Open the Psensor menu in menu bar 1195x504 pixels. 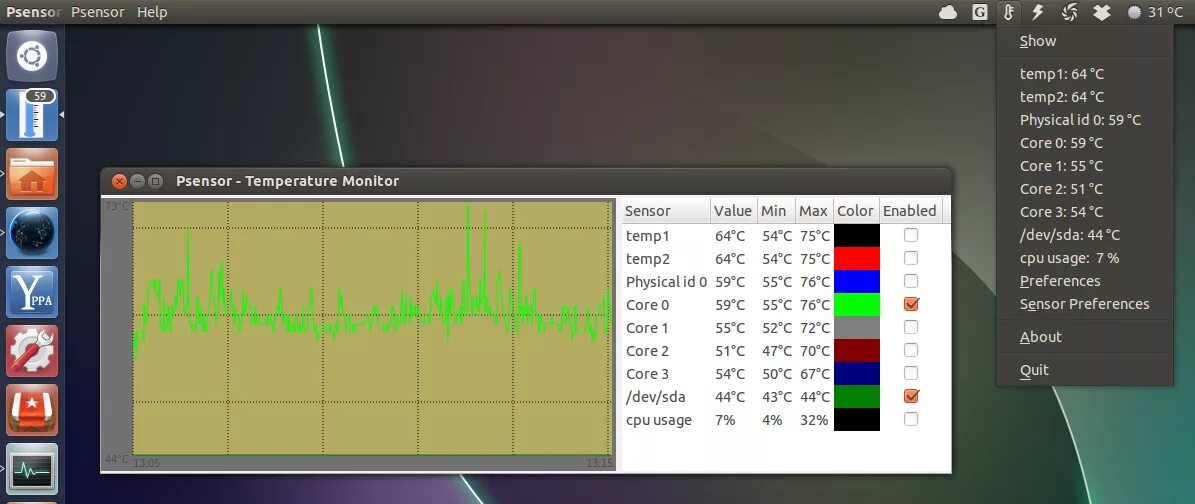pyautogui.click(x=98, y=12)
